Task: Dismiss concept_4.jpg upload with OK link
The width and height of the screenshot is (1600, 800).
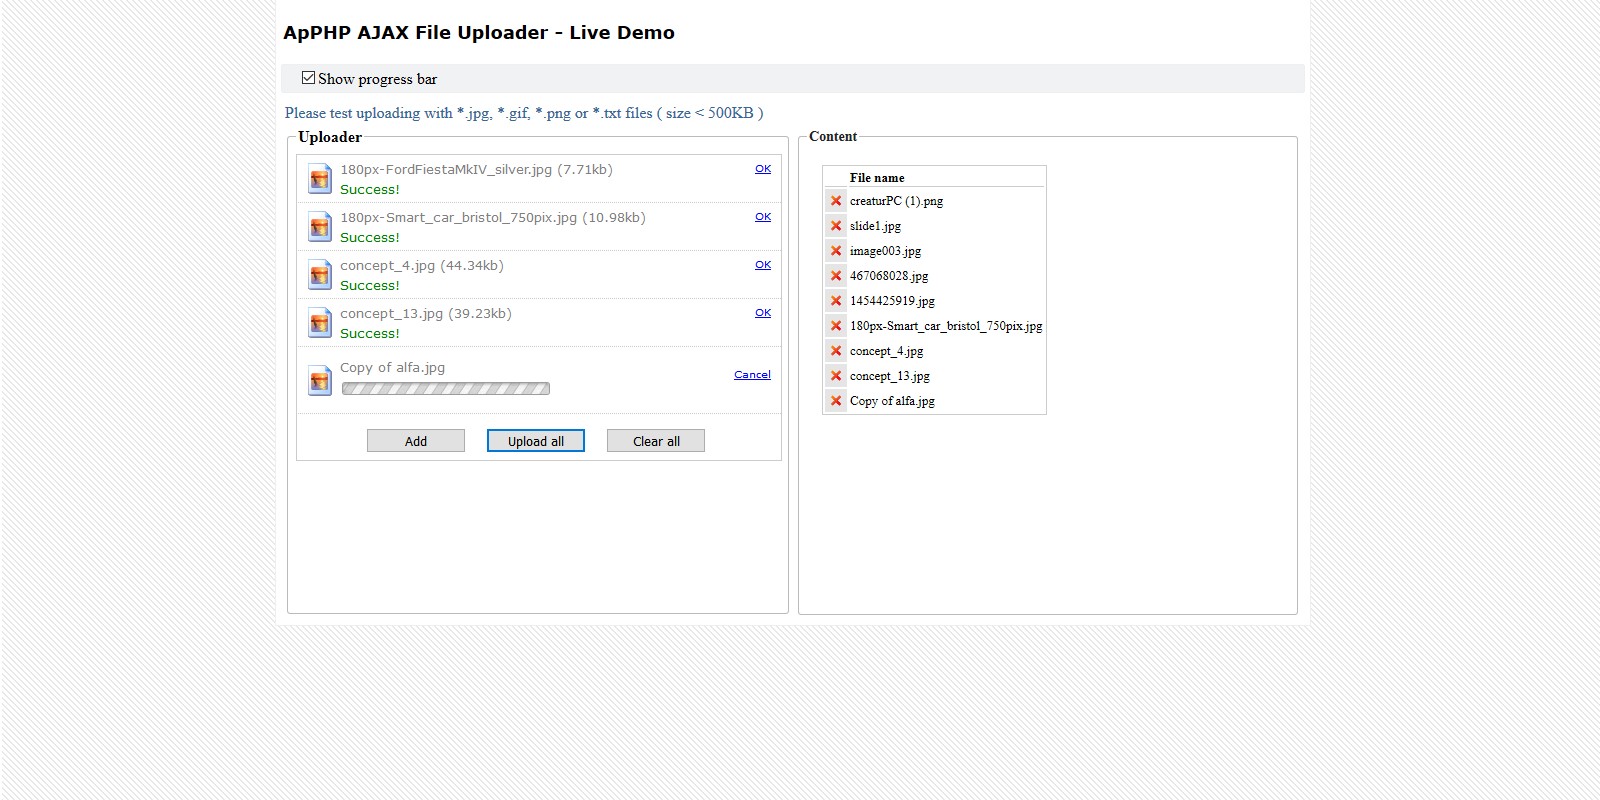Action: (763, 265)
